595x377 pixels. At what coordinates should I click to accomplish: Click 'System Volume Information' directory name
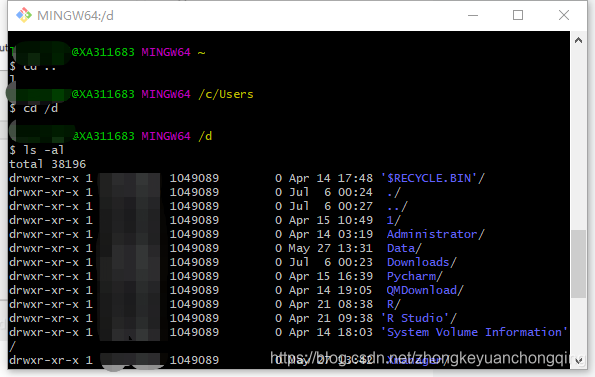pyautogui.click(x=474, y=332)
